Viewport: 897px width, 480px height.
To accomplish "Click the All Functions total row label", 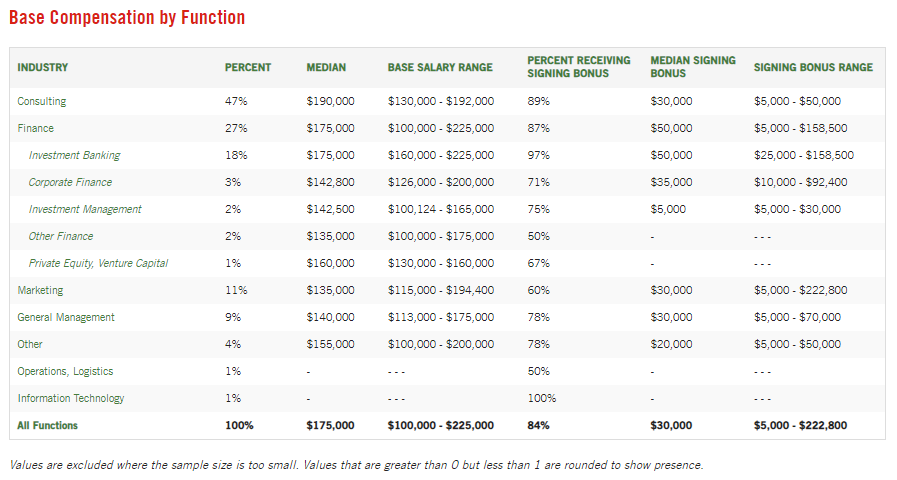I will [x=47, y=425].
